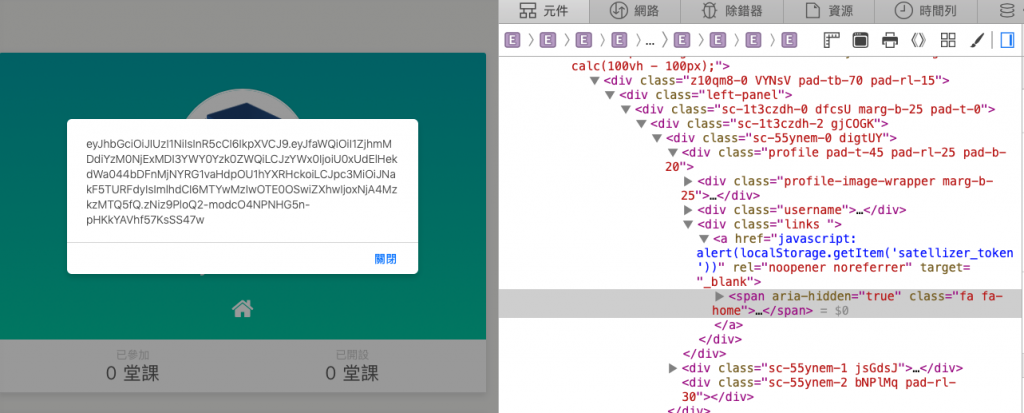This screenshot has height=413, width=1024.
Task: Switch to the 網路 tab
Action: pos(633,11)
